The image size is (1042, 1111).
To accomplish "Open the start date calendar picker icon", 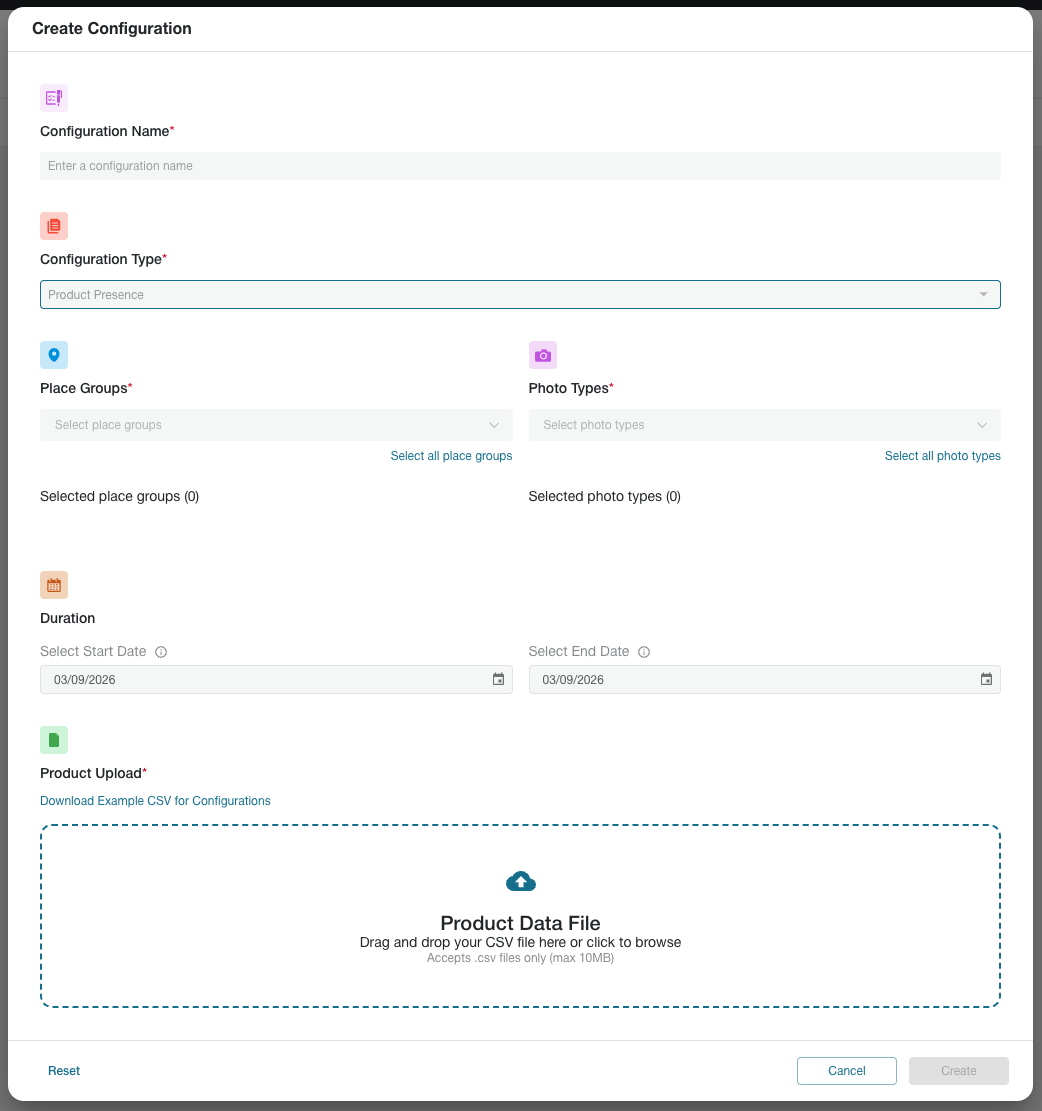I will click(499, 679).
